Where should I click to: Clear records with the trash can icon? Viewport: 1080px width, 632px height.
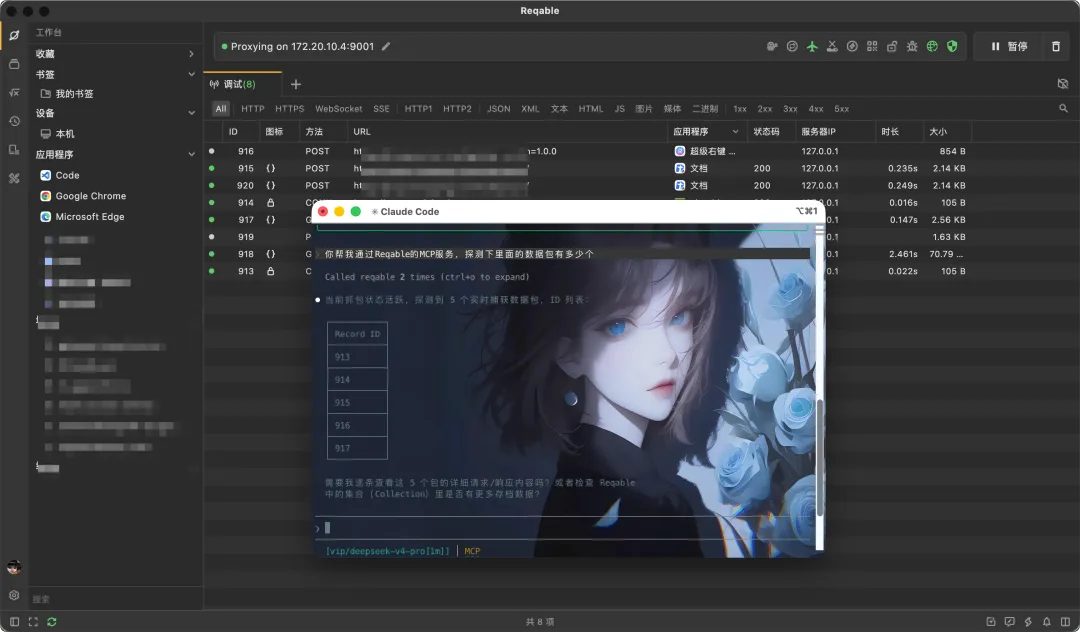(1056, 46)
